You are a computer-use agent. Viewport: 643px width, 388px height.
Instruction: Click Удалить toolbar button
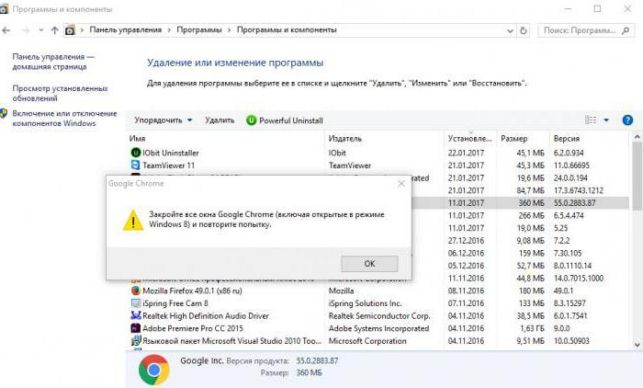tap(219, 120)
